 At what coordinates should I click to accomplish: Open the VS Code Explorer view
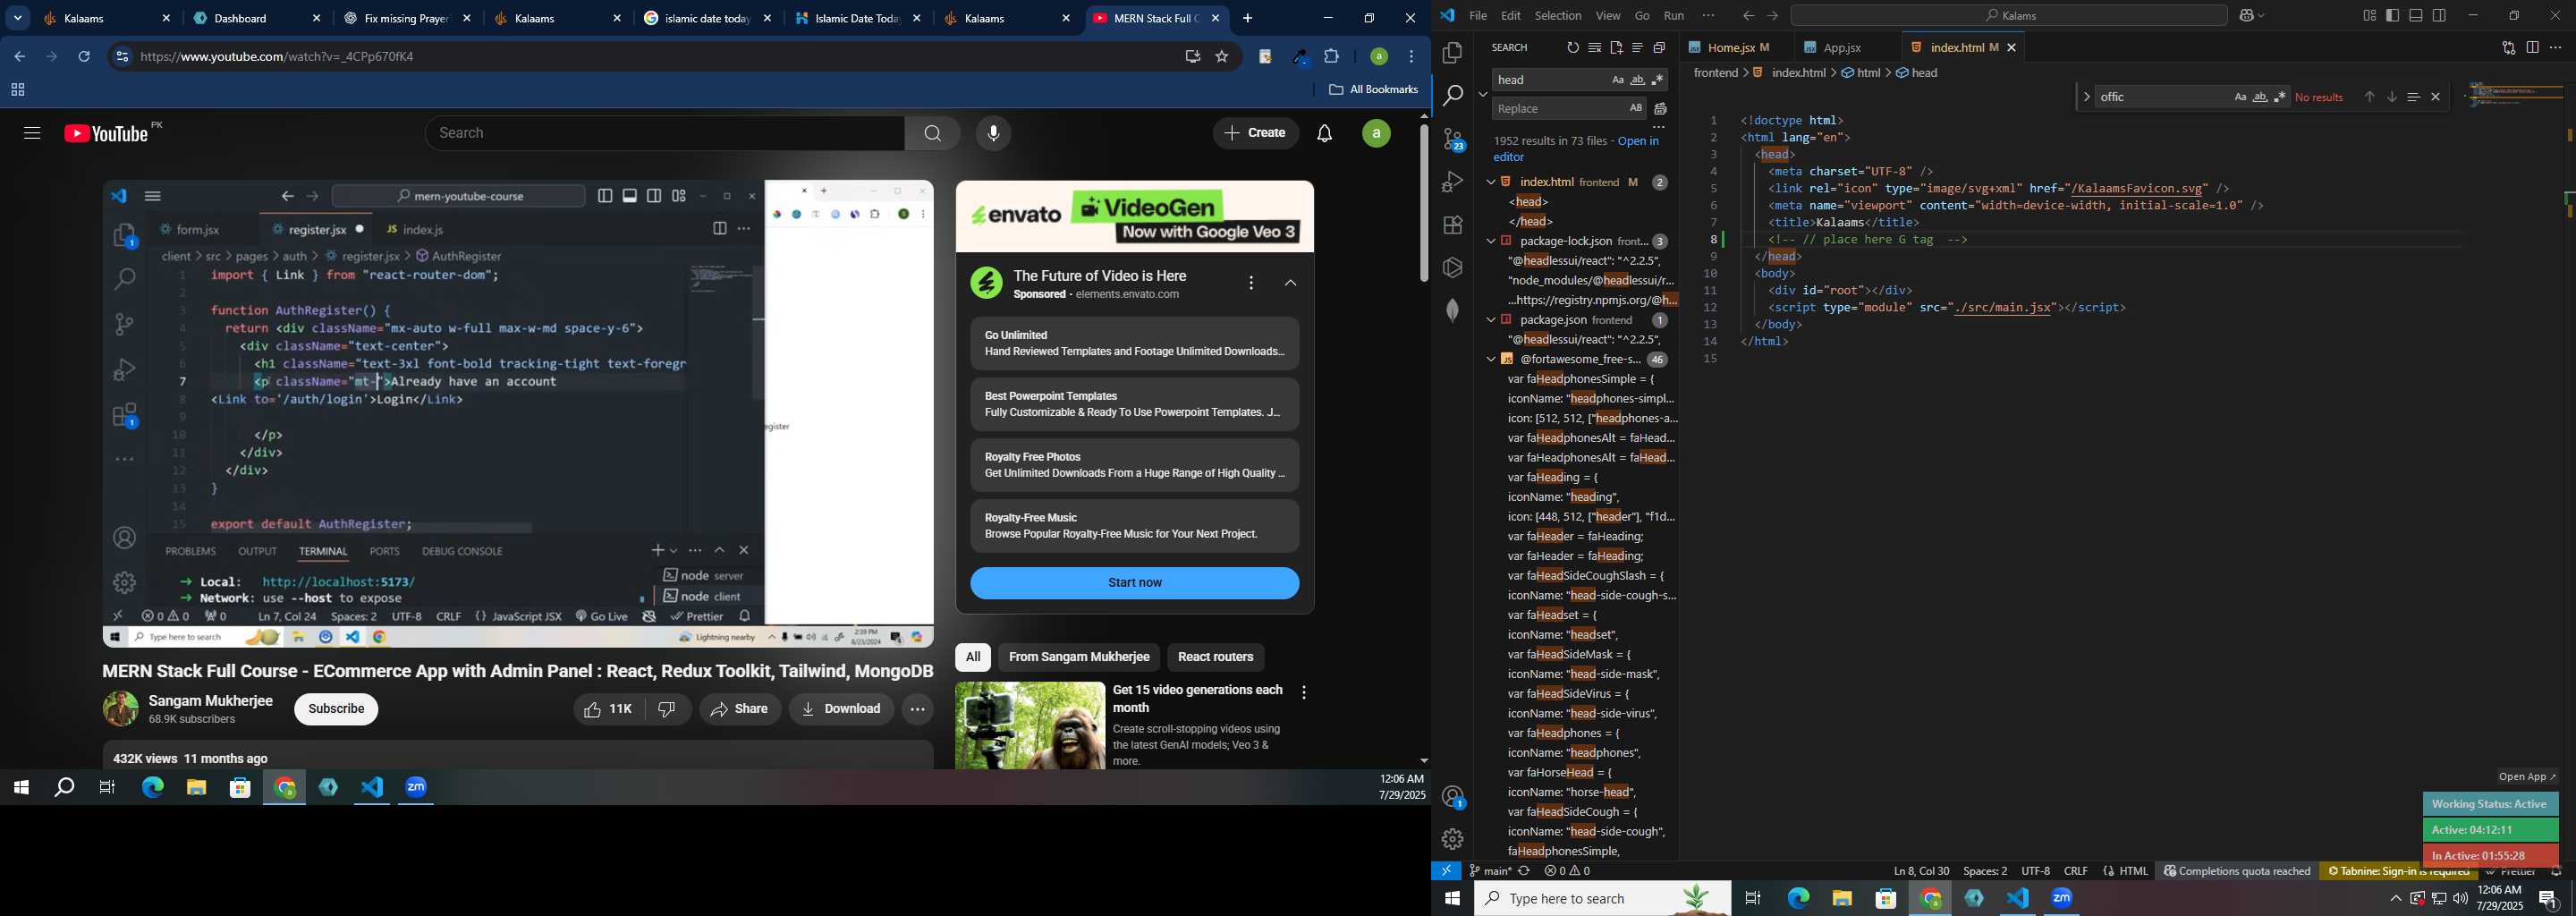1452,53
